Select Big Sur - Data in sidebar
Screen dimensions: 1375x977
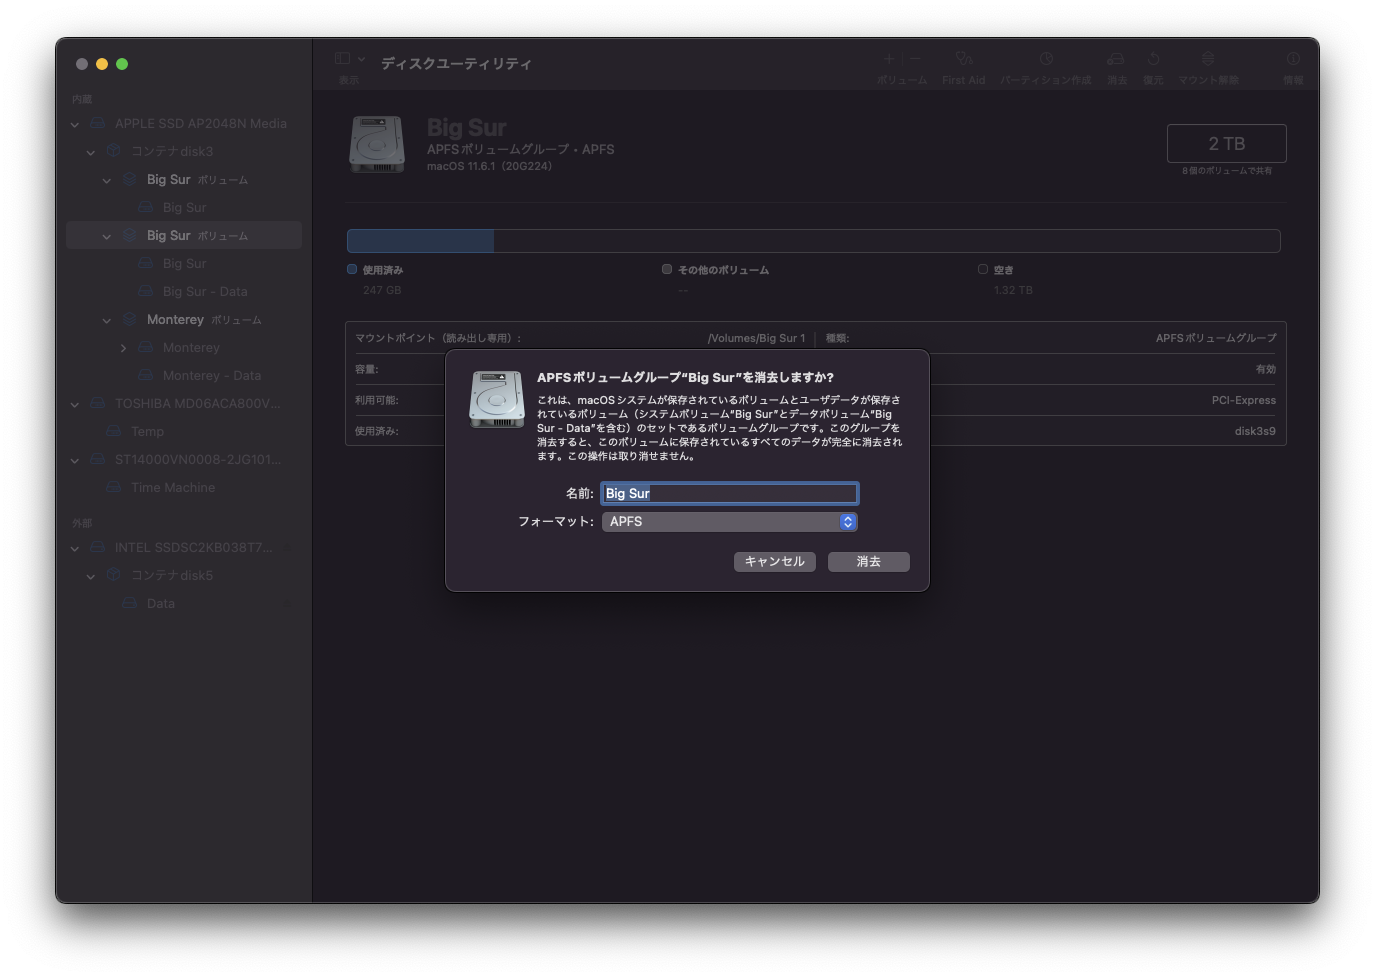tap(184, 291)
